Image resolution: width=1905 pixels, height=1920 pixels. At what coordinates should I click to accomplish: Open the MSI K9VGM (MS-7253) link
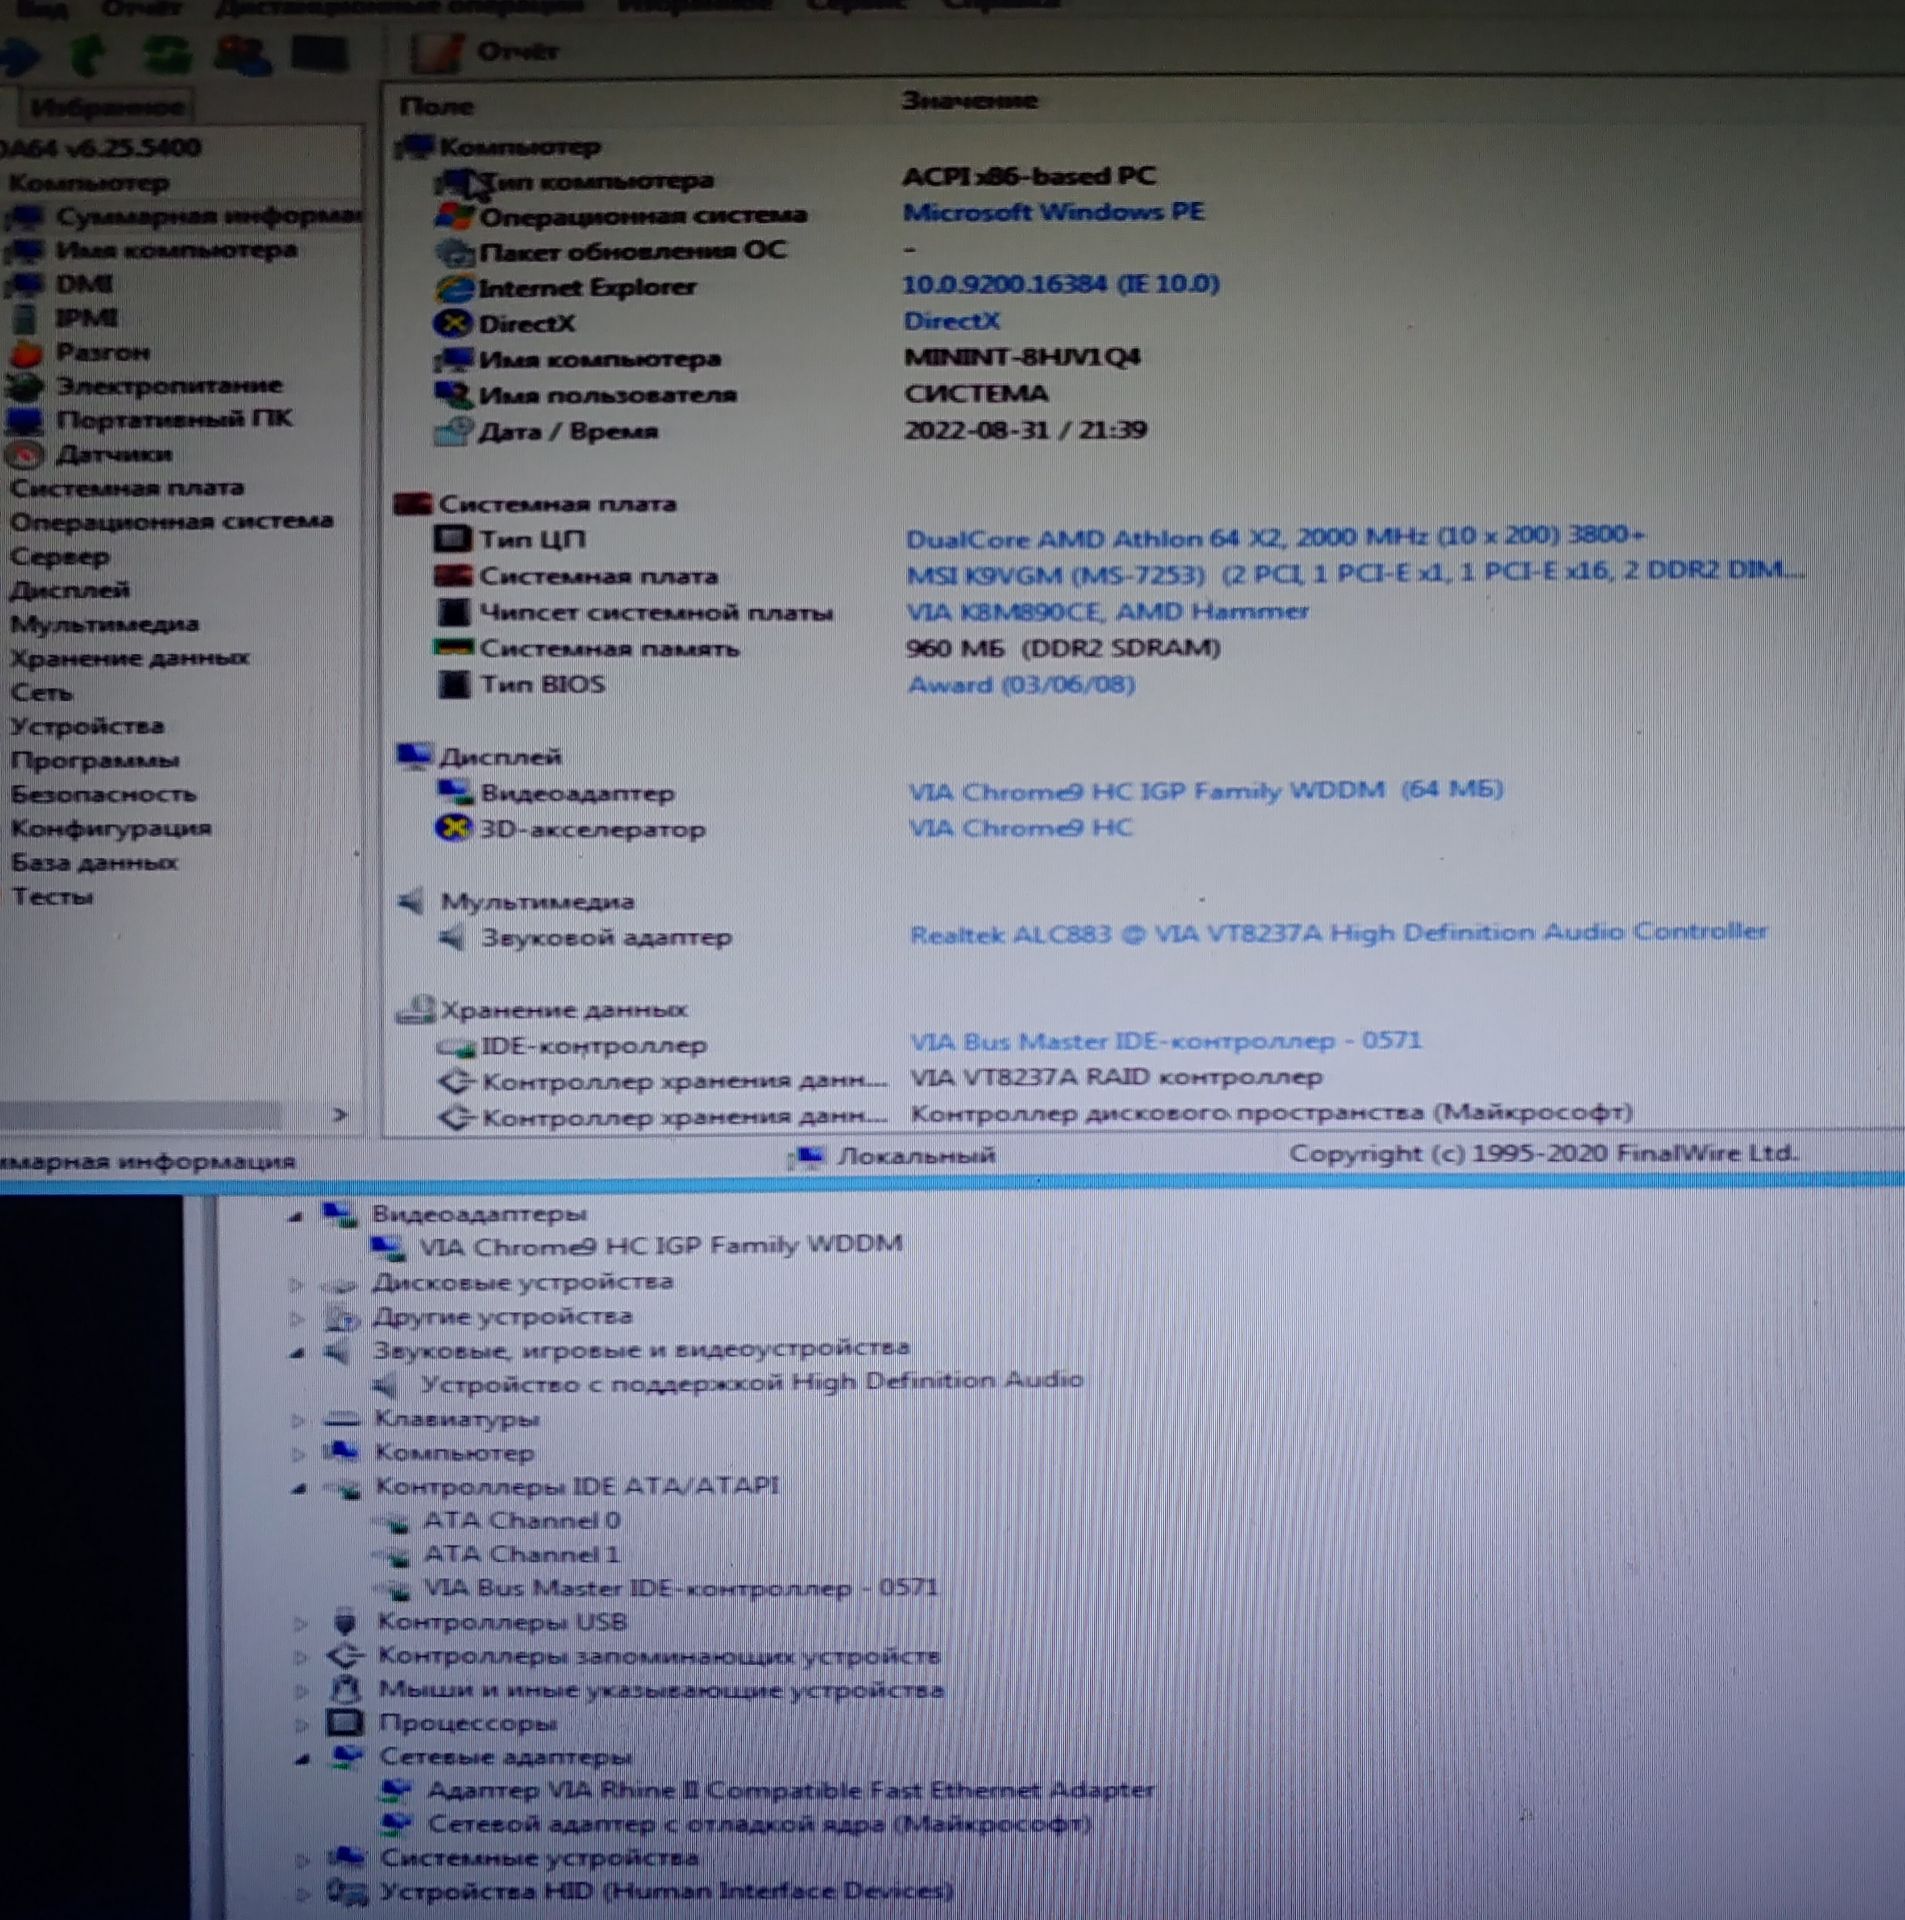point(1355,572)
